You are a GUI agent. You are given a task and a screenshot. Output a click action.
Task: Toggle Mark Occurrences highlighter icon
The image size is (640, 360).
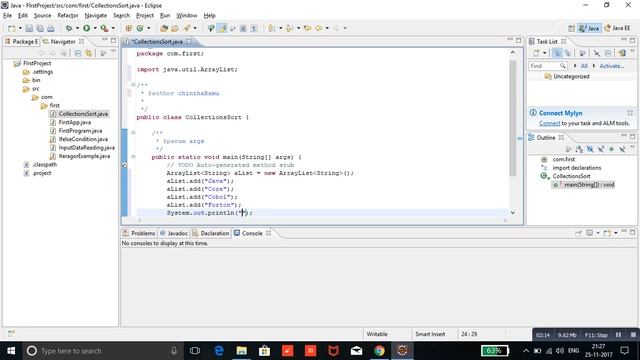222,28
